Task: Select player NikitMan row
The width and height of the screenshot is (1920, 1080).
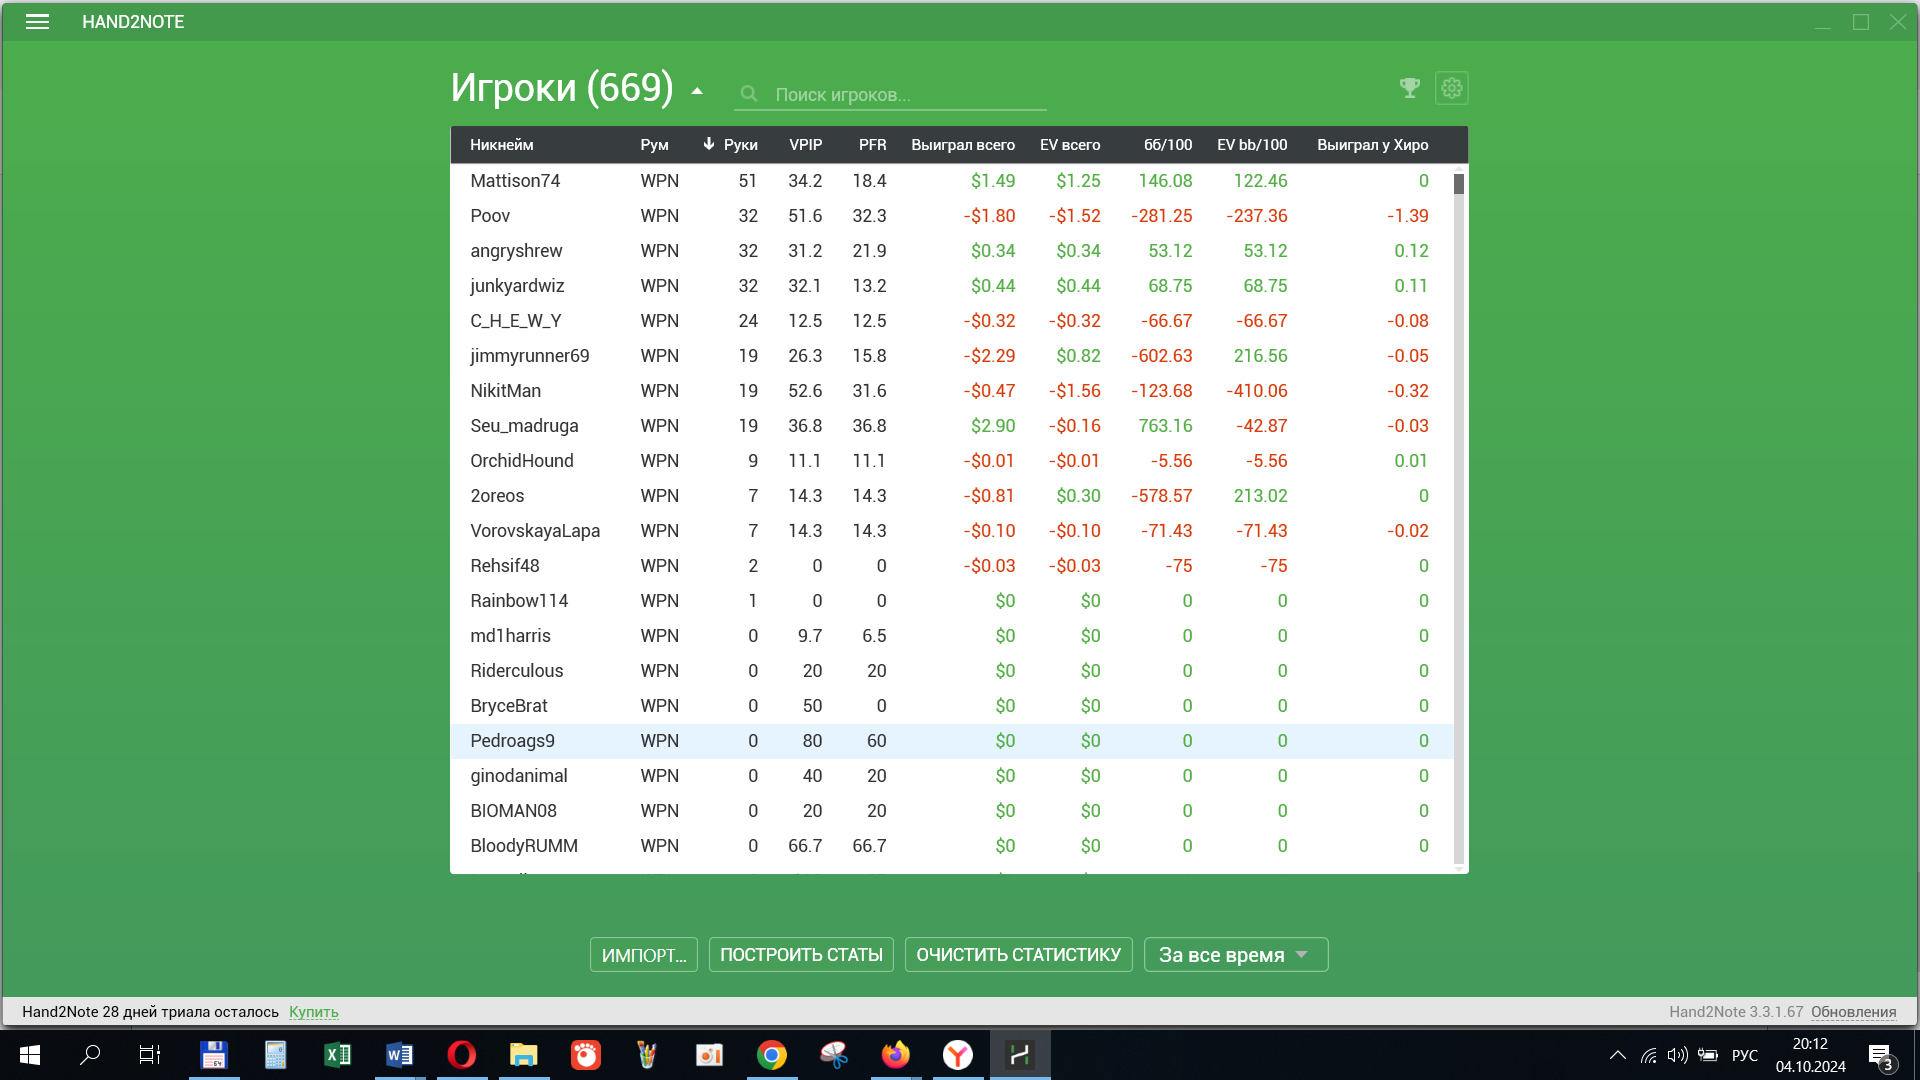Action: click(951, 391)
